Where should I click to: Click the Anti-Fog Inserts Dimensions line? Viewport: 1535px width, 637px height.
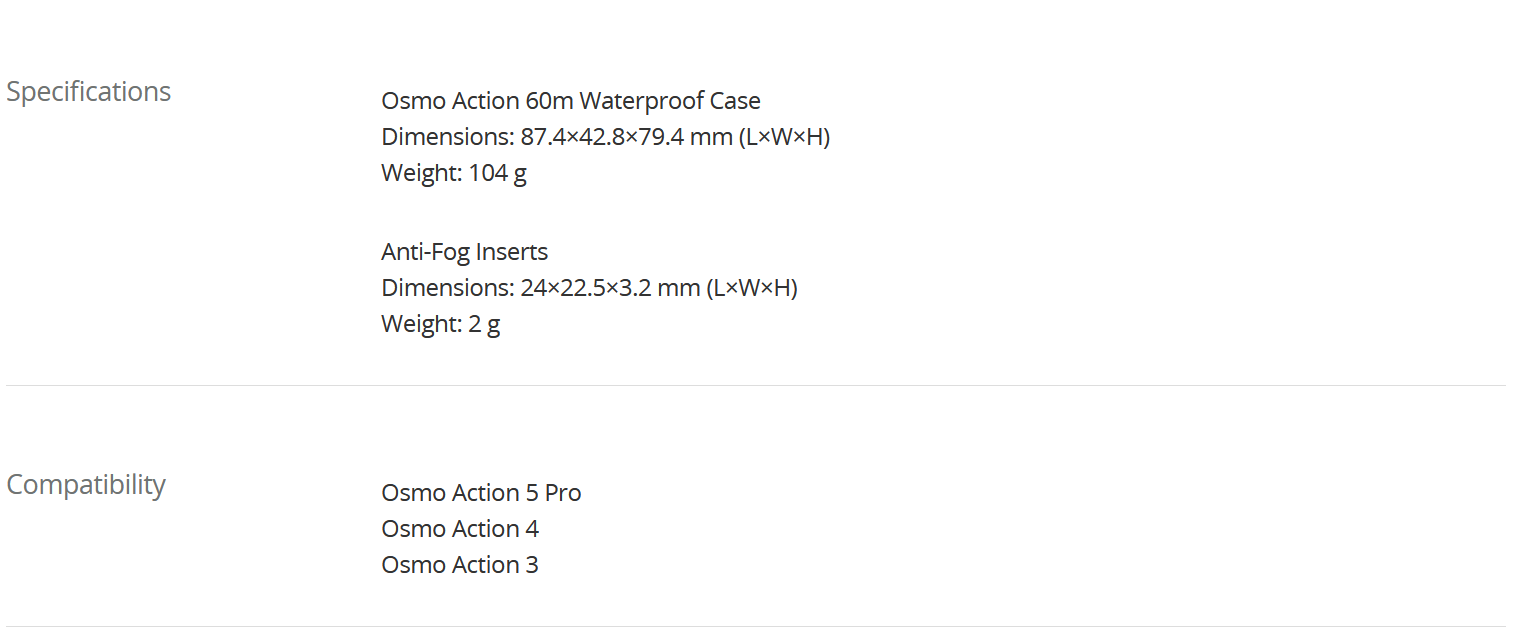tap(590, 288)
